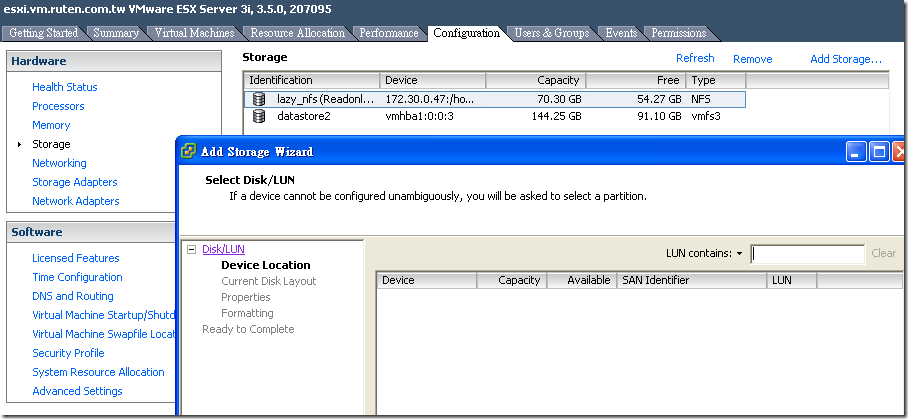Refresh the storage list
This screenshot has height=419, width=908.
click(695, 58)
